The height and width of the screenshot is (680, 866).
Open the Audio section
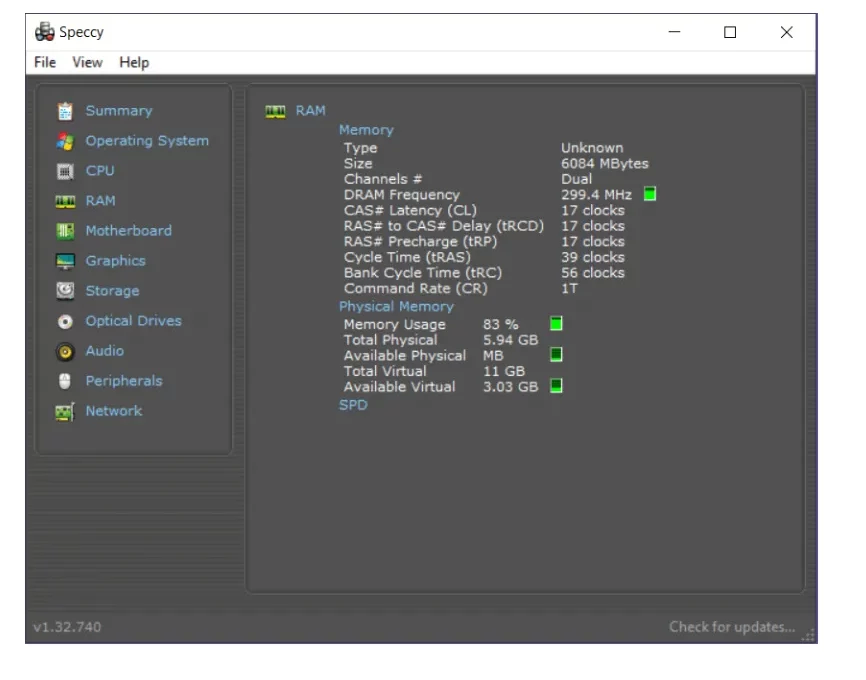click(x=104, y=351)
